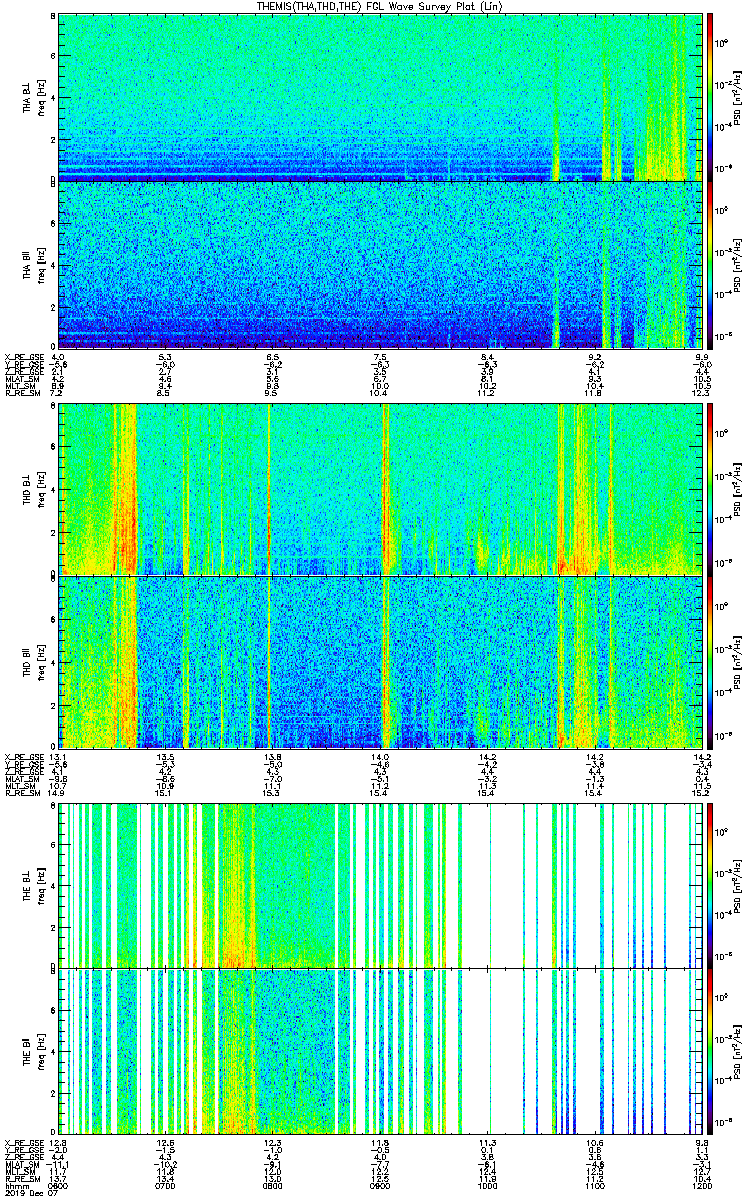Click the '0800' time tick label

tap(272, 1185)
